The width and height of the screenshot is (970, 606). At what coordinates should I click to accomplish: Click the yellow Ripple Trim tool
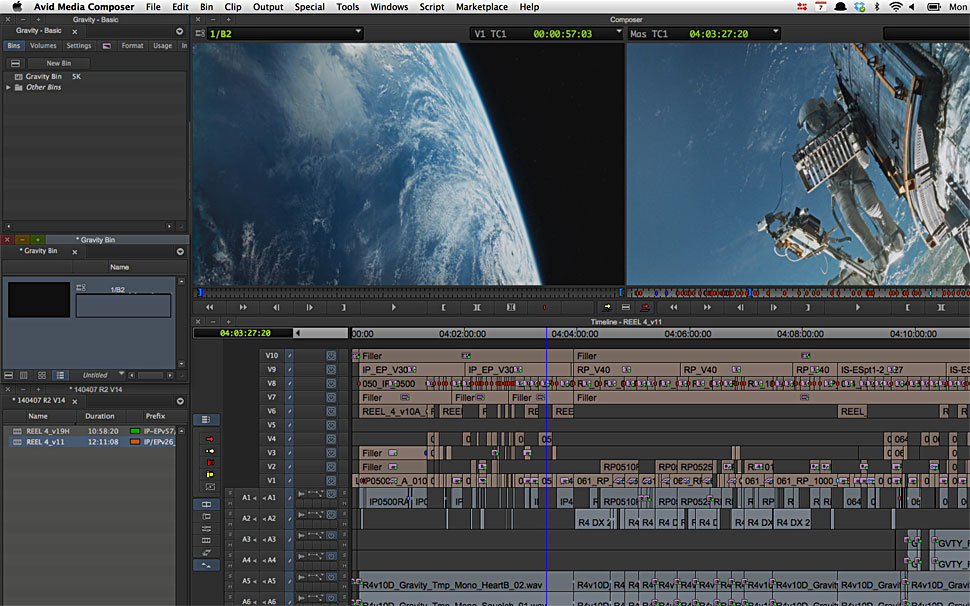pos(210,475)
